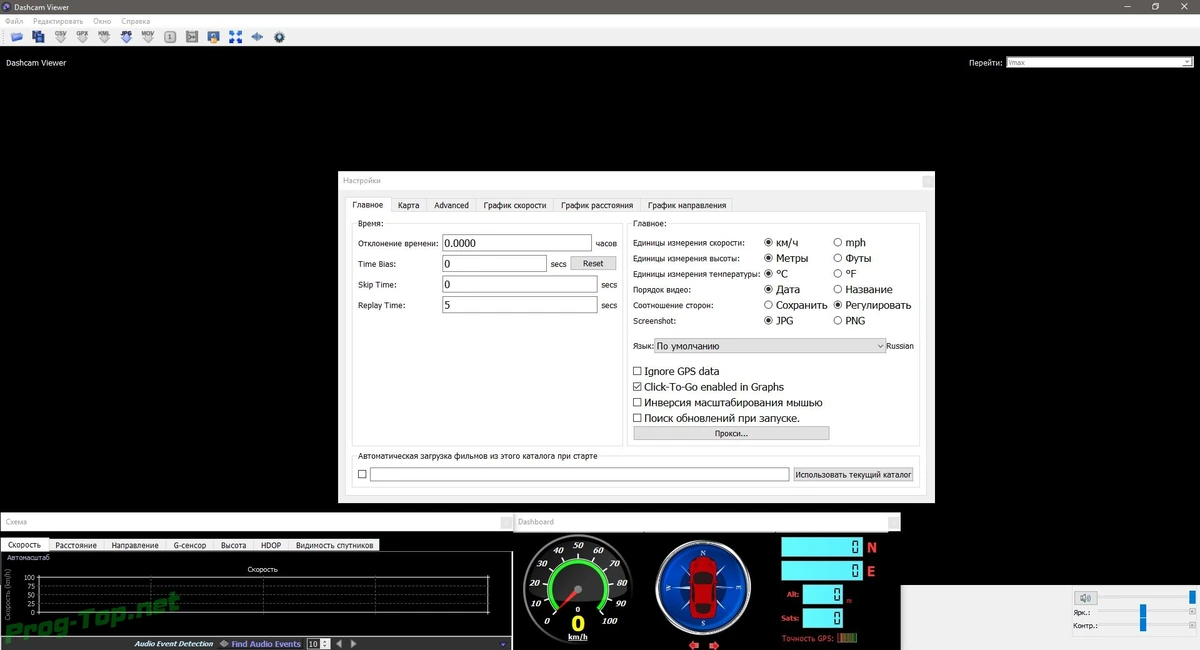1200x650 pixels.
Task: Open video file with folder icon
Action: click(17, 36)
